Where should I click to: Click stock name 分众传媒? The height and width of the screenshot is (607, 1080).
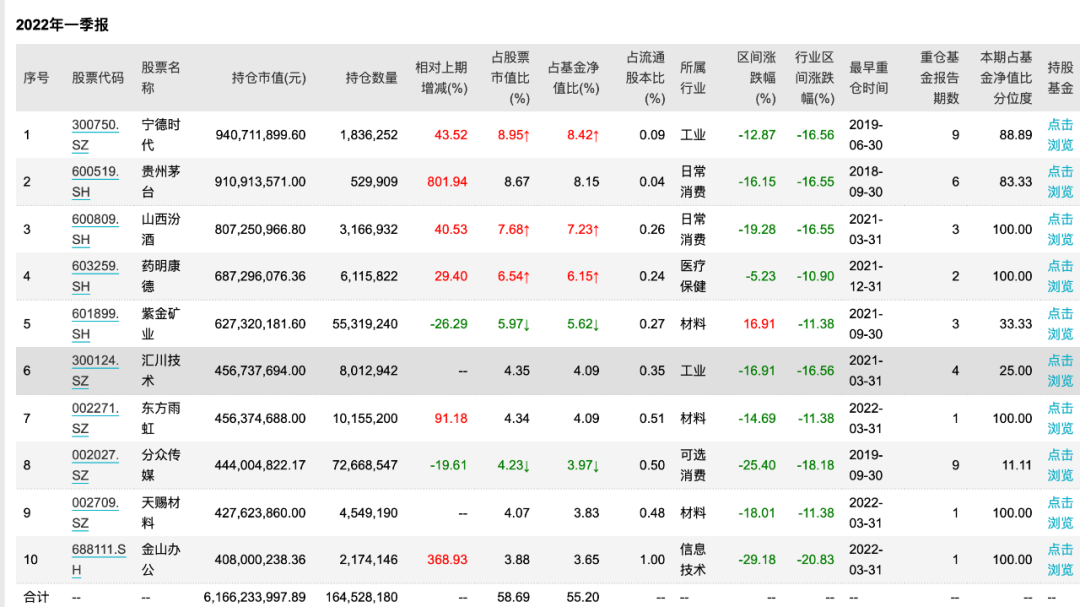160,465
